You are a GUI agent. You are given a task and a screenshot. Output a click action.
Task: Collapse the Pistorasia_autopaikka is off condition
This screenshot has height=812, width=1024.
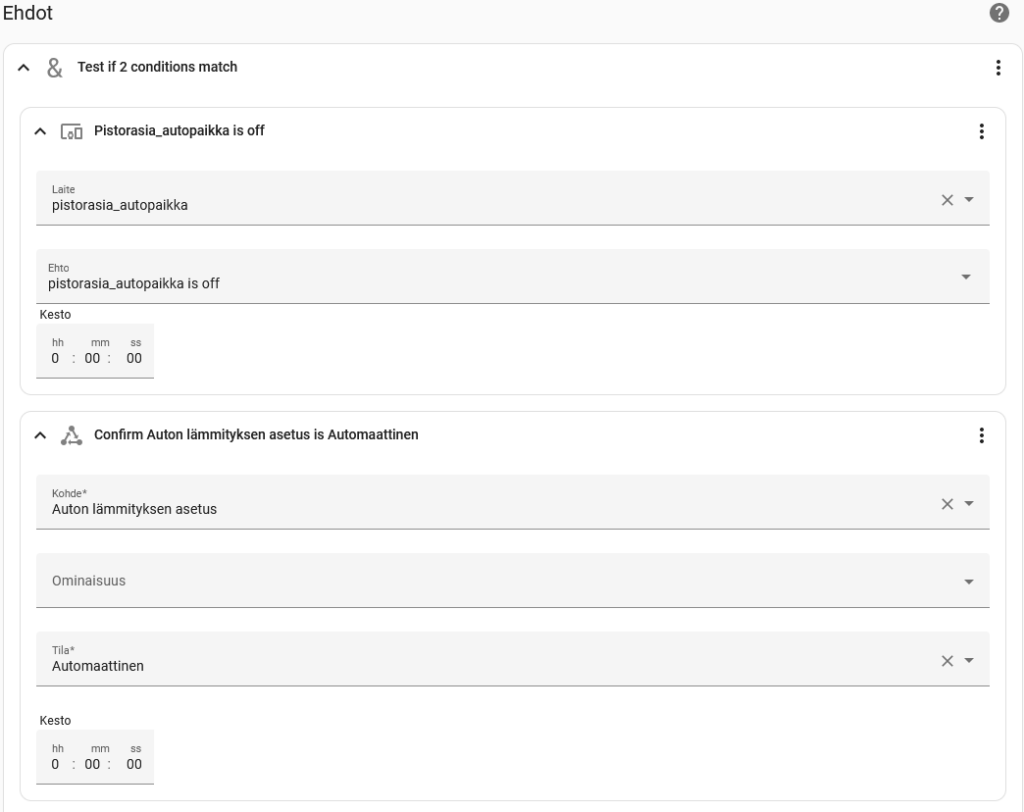pyautogui.click(x=40, y=131)
